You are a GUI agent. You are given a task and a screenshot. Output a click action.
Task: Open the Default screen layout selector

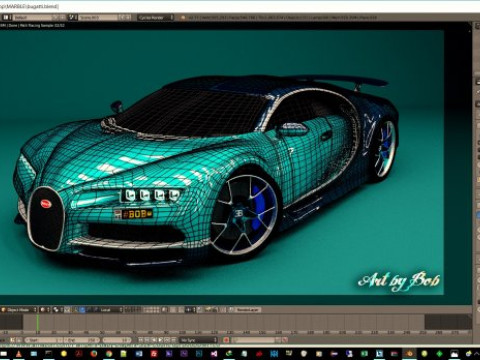pos(33,17)
